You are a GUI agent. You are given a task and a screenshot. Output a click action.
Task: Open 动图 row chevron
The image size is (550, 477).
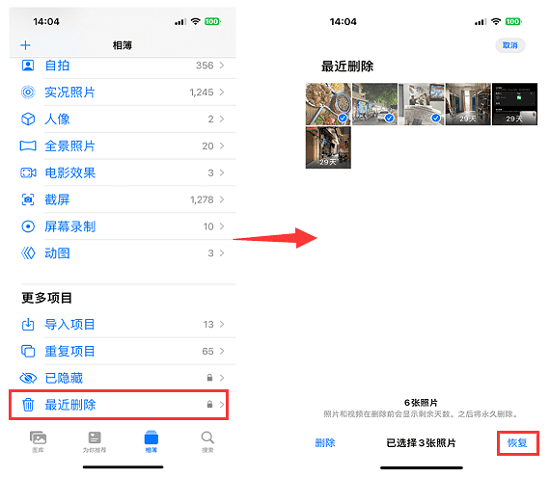222,253
